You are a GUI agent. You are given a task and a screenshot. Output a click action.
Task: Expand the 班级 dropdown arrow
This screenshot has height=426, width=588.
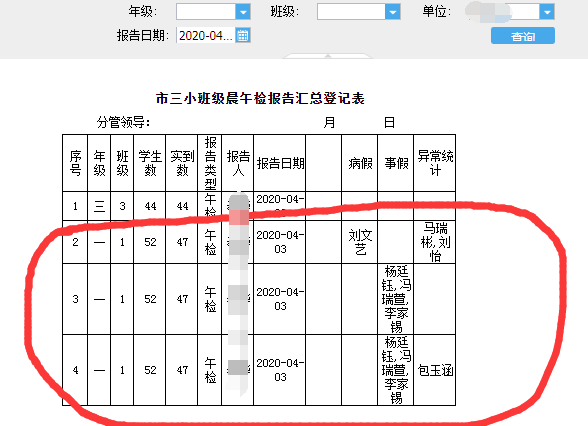393,12
